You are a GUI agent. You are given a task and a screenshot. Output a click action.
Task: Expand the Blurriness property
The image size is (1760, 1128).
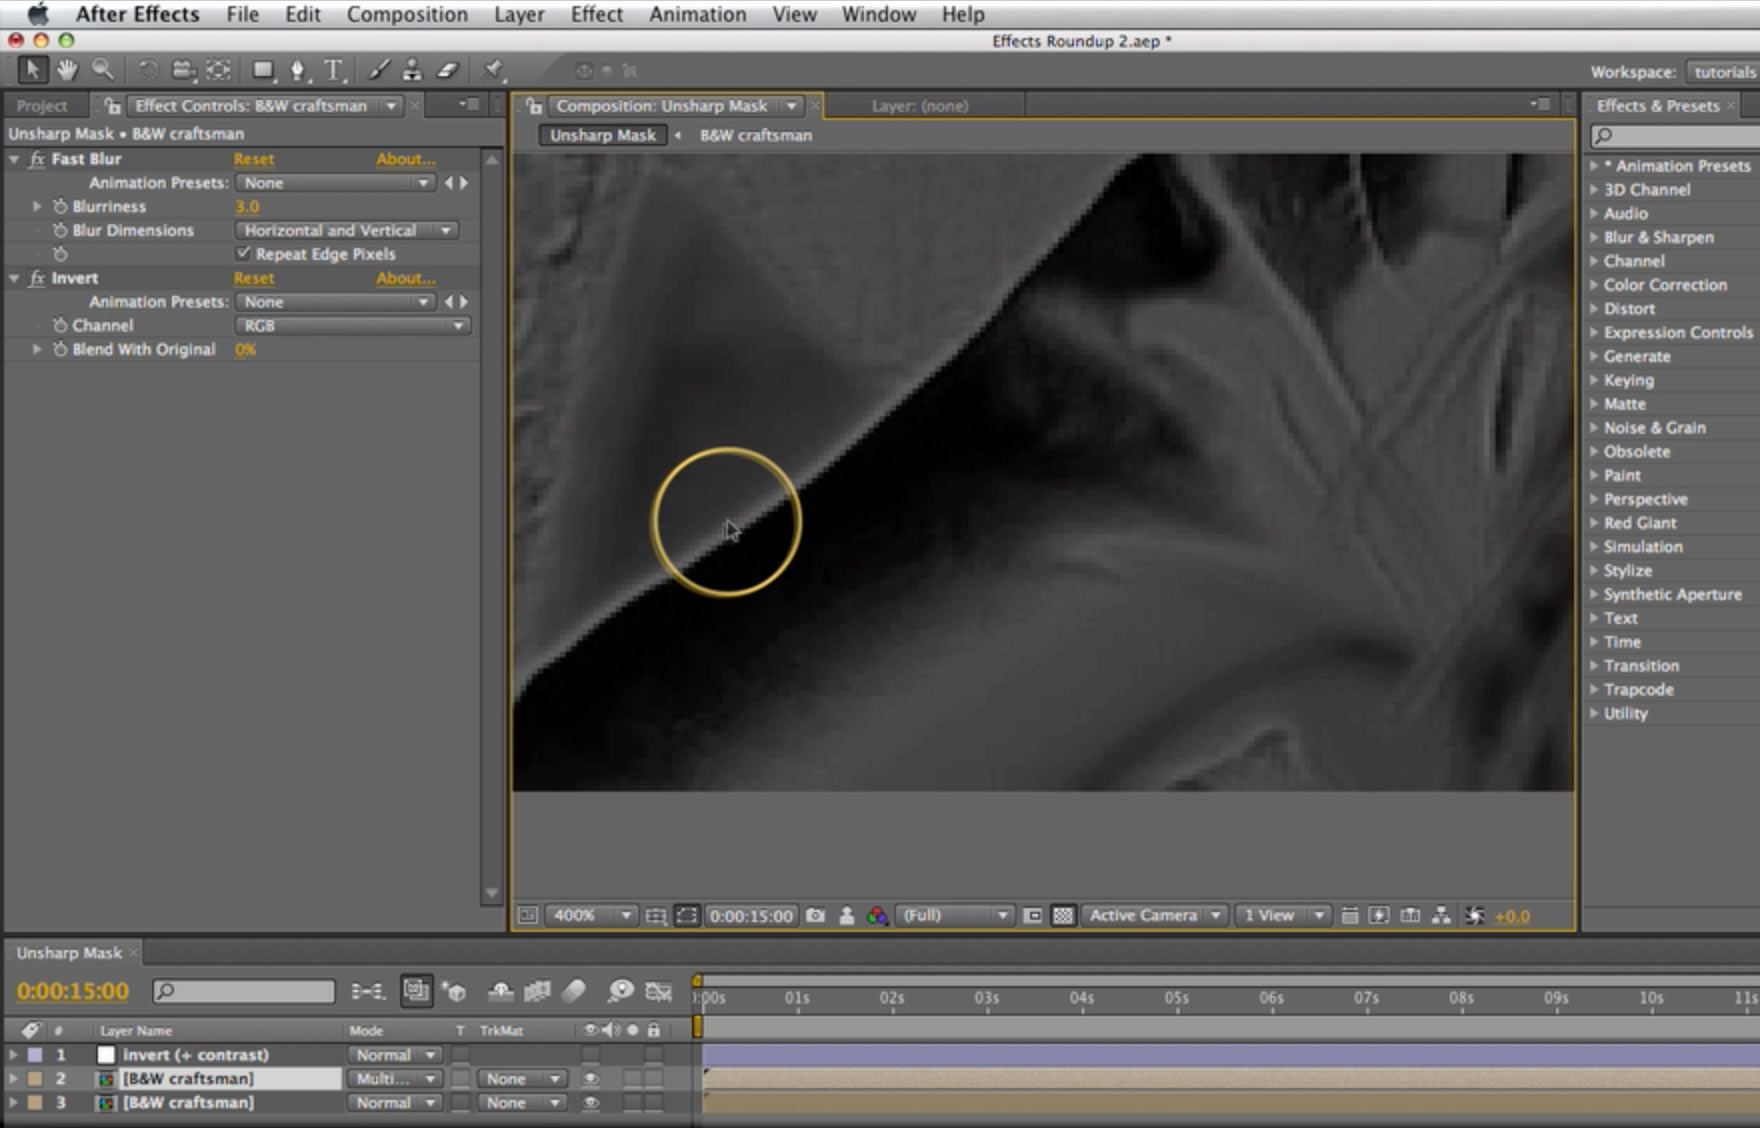37,206
